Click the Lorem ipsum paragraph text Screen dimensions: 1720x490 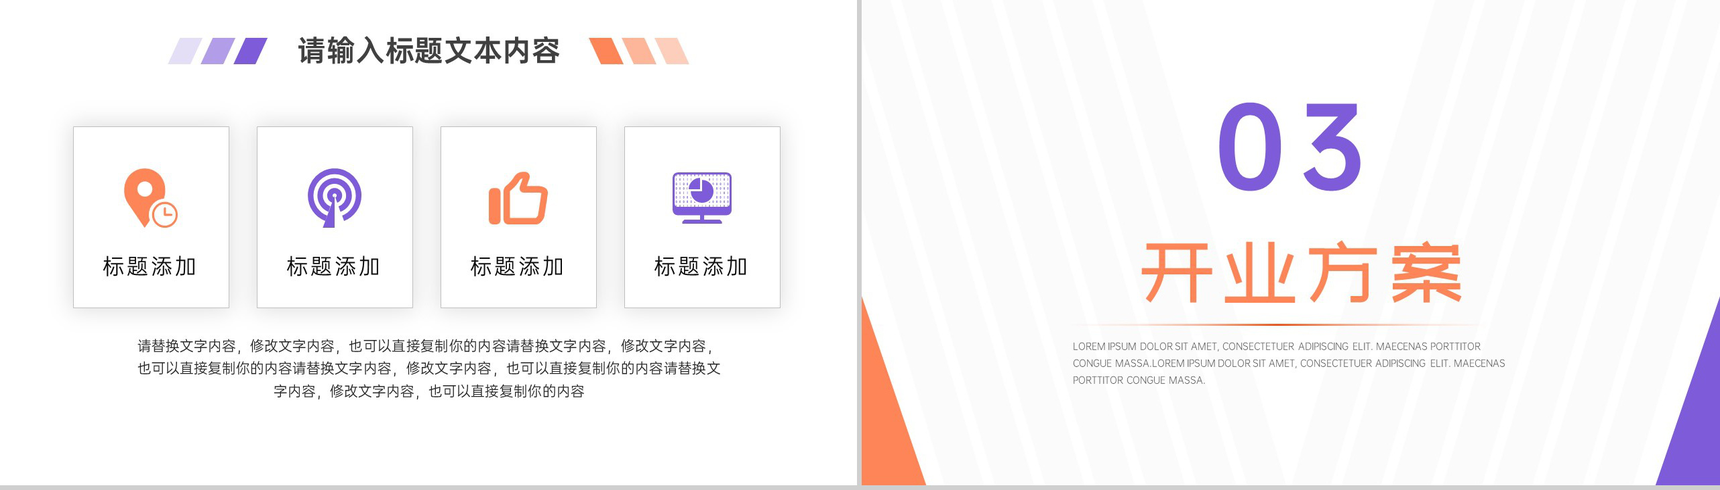1289,363
